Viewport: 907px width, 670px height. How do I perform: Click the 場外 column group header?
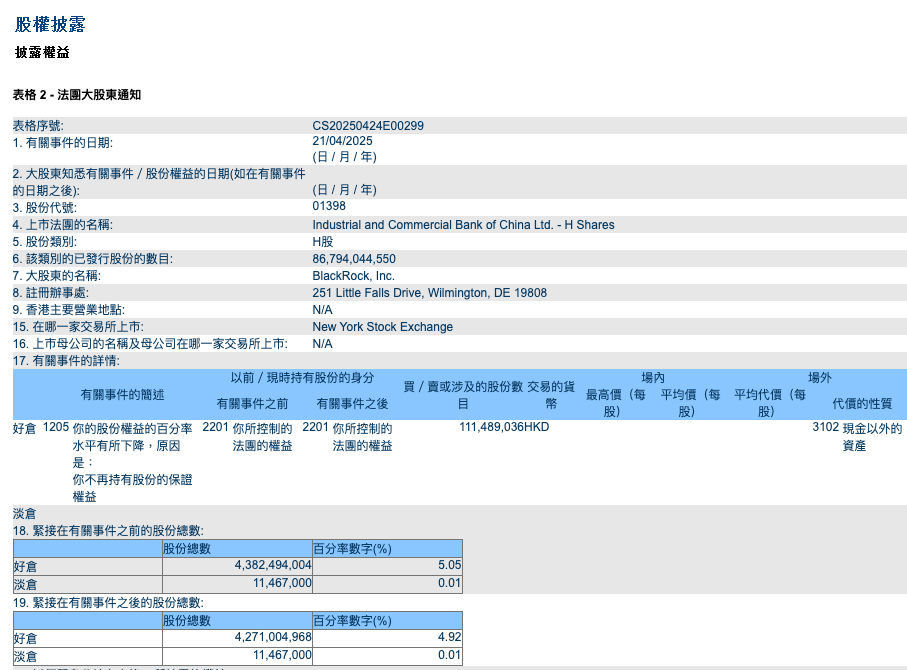[x=820, y=378]
